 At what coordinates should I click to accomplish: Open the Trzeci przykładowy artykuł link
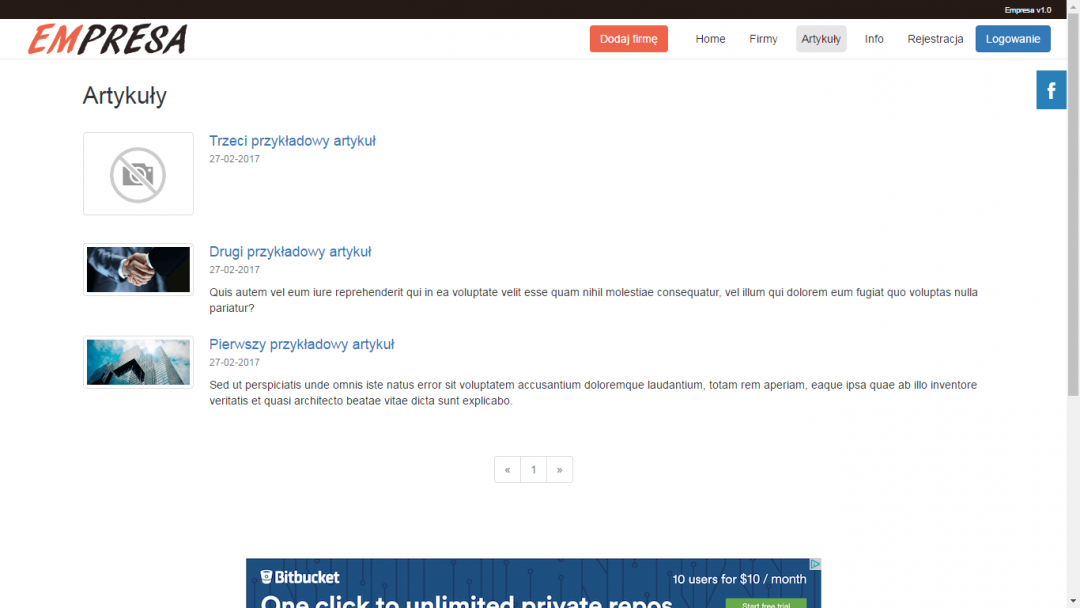[x=292, y=141]
